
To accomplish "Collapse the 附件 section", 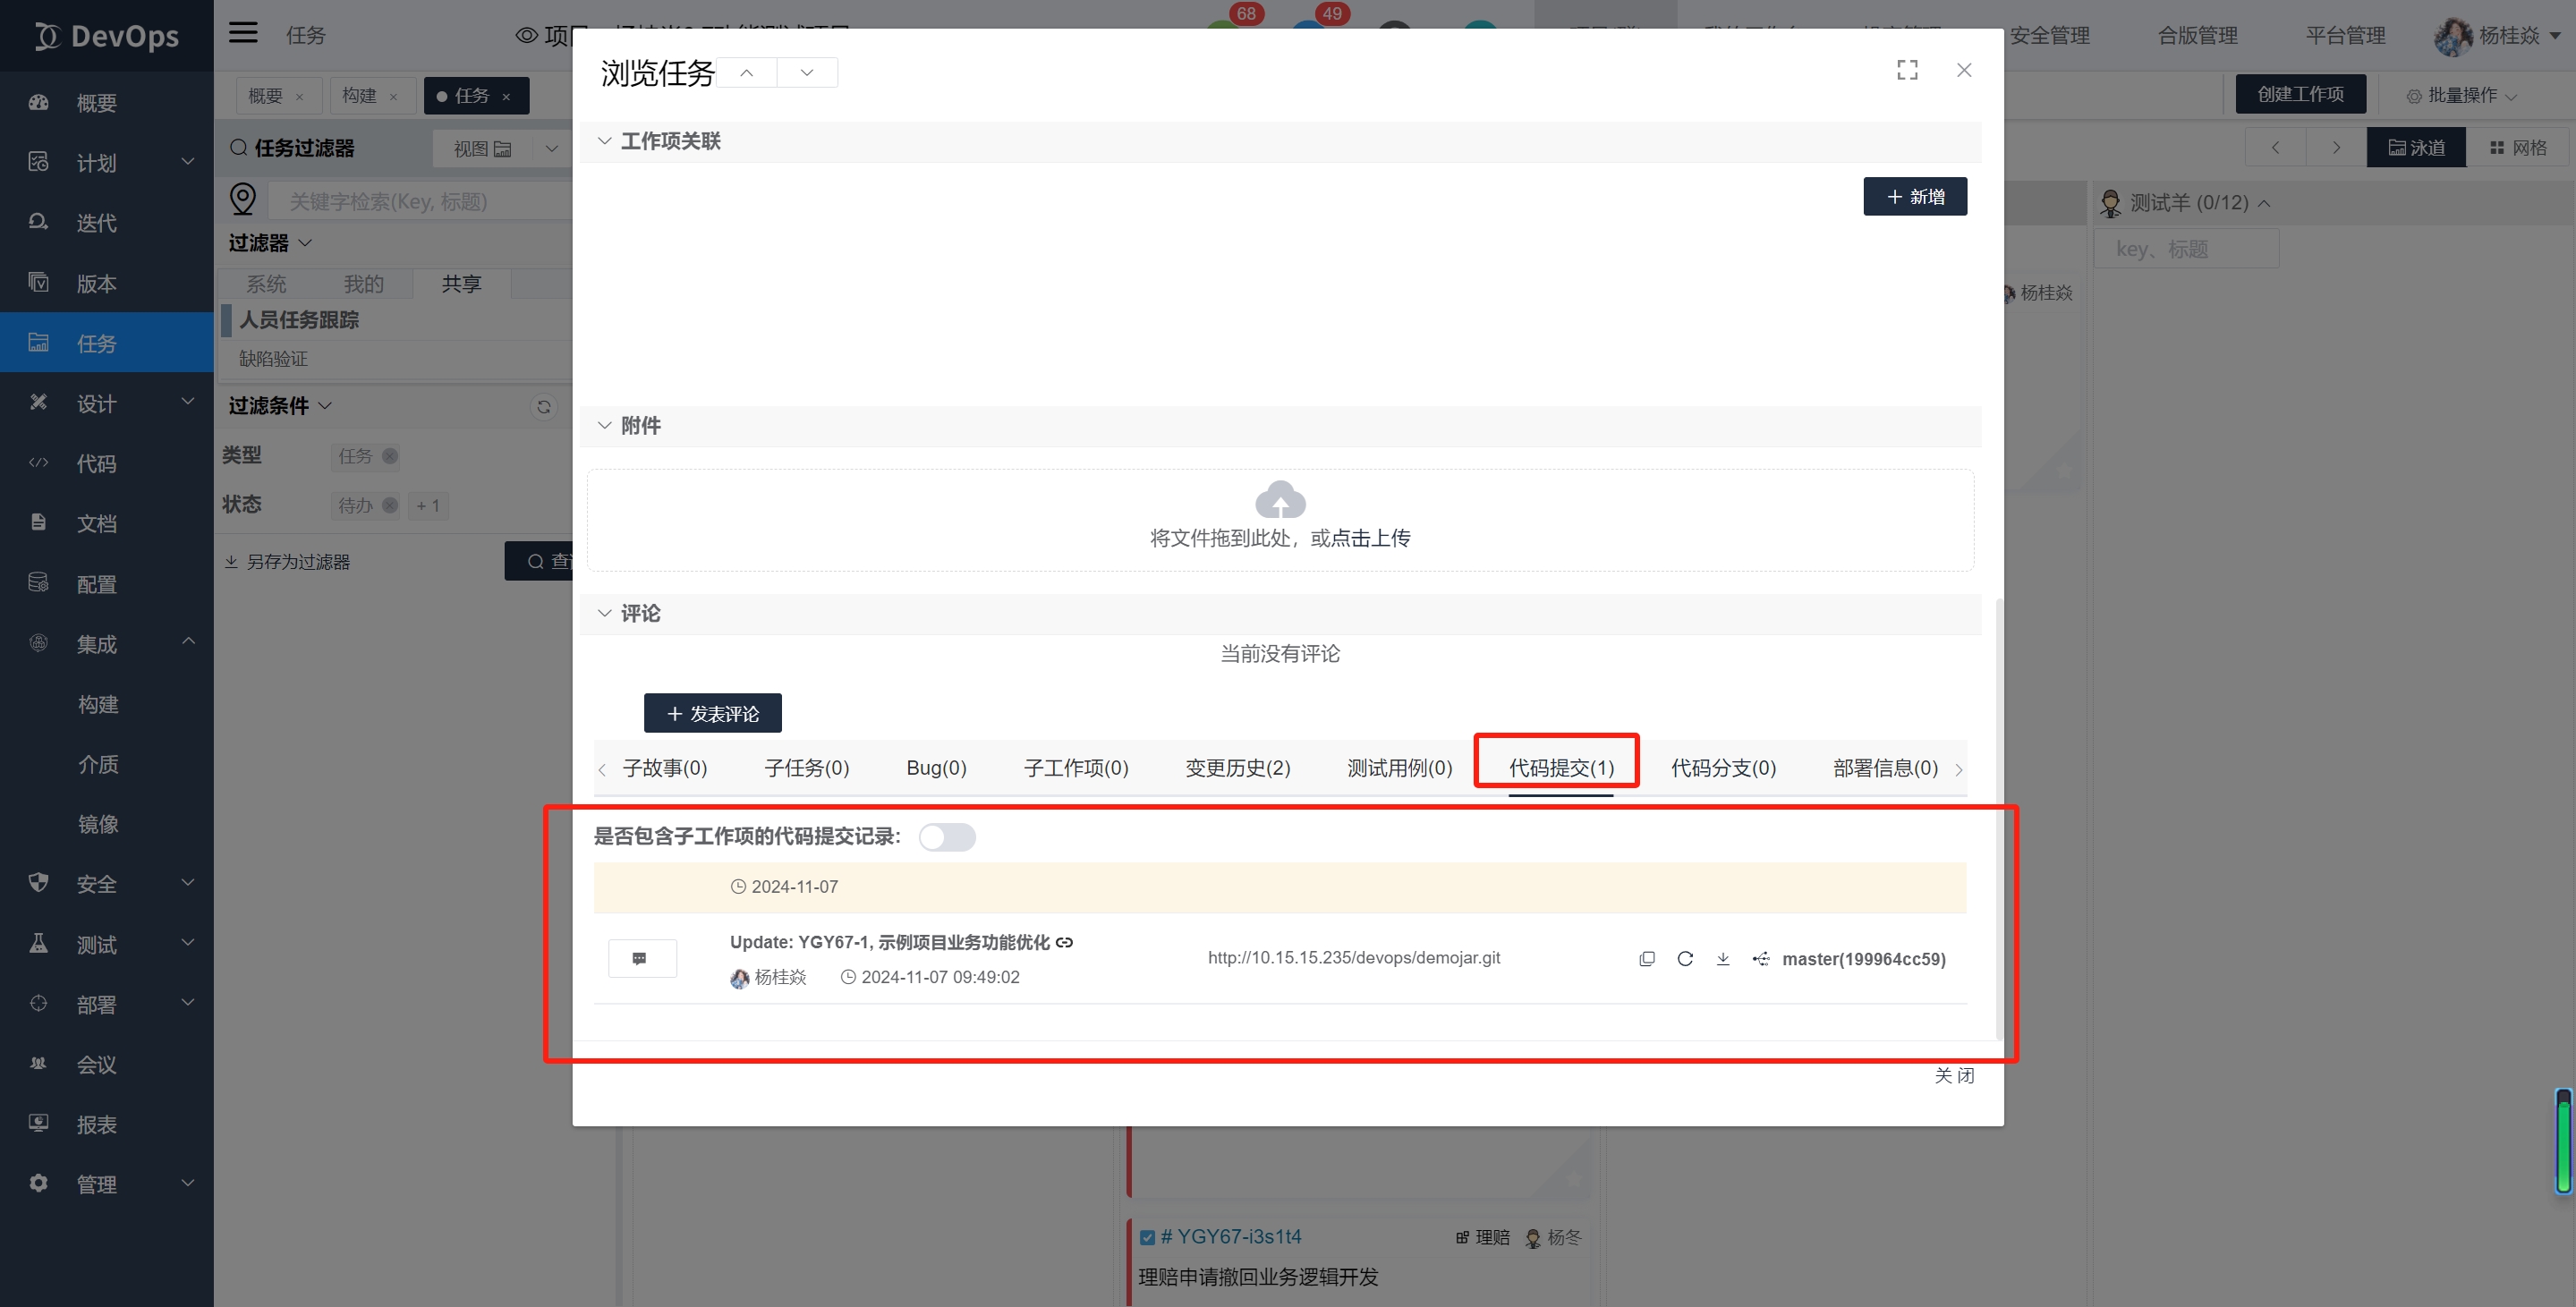I will point(604,425).
